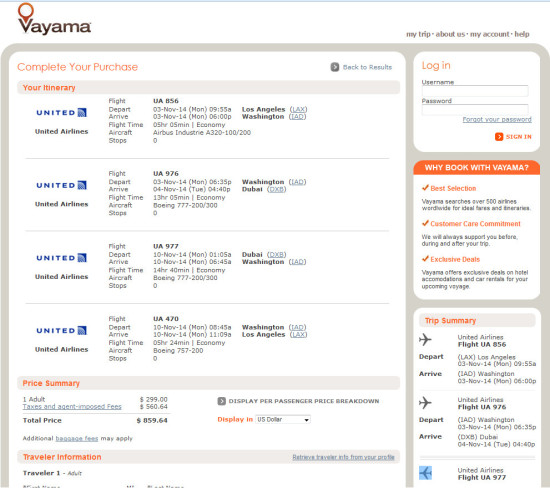This screenshot has height=488, width=550.
Task: Open the Display in currency dropdown
Action: tap(283, 420)
